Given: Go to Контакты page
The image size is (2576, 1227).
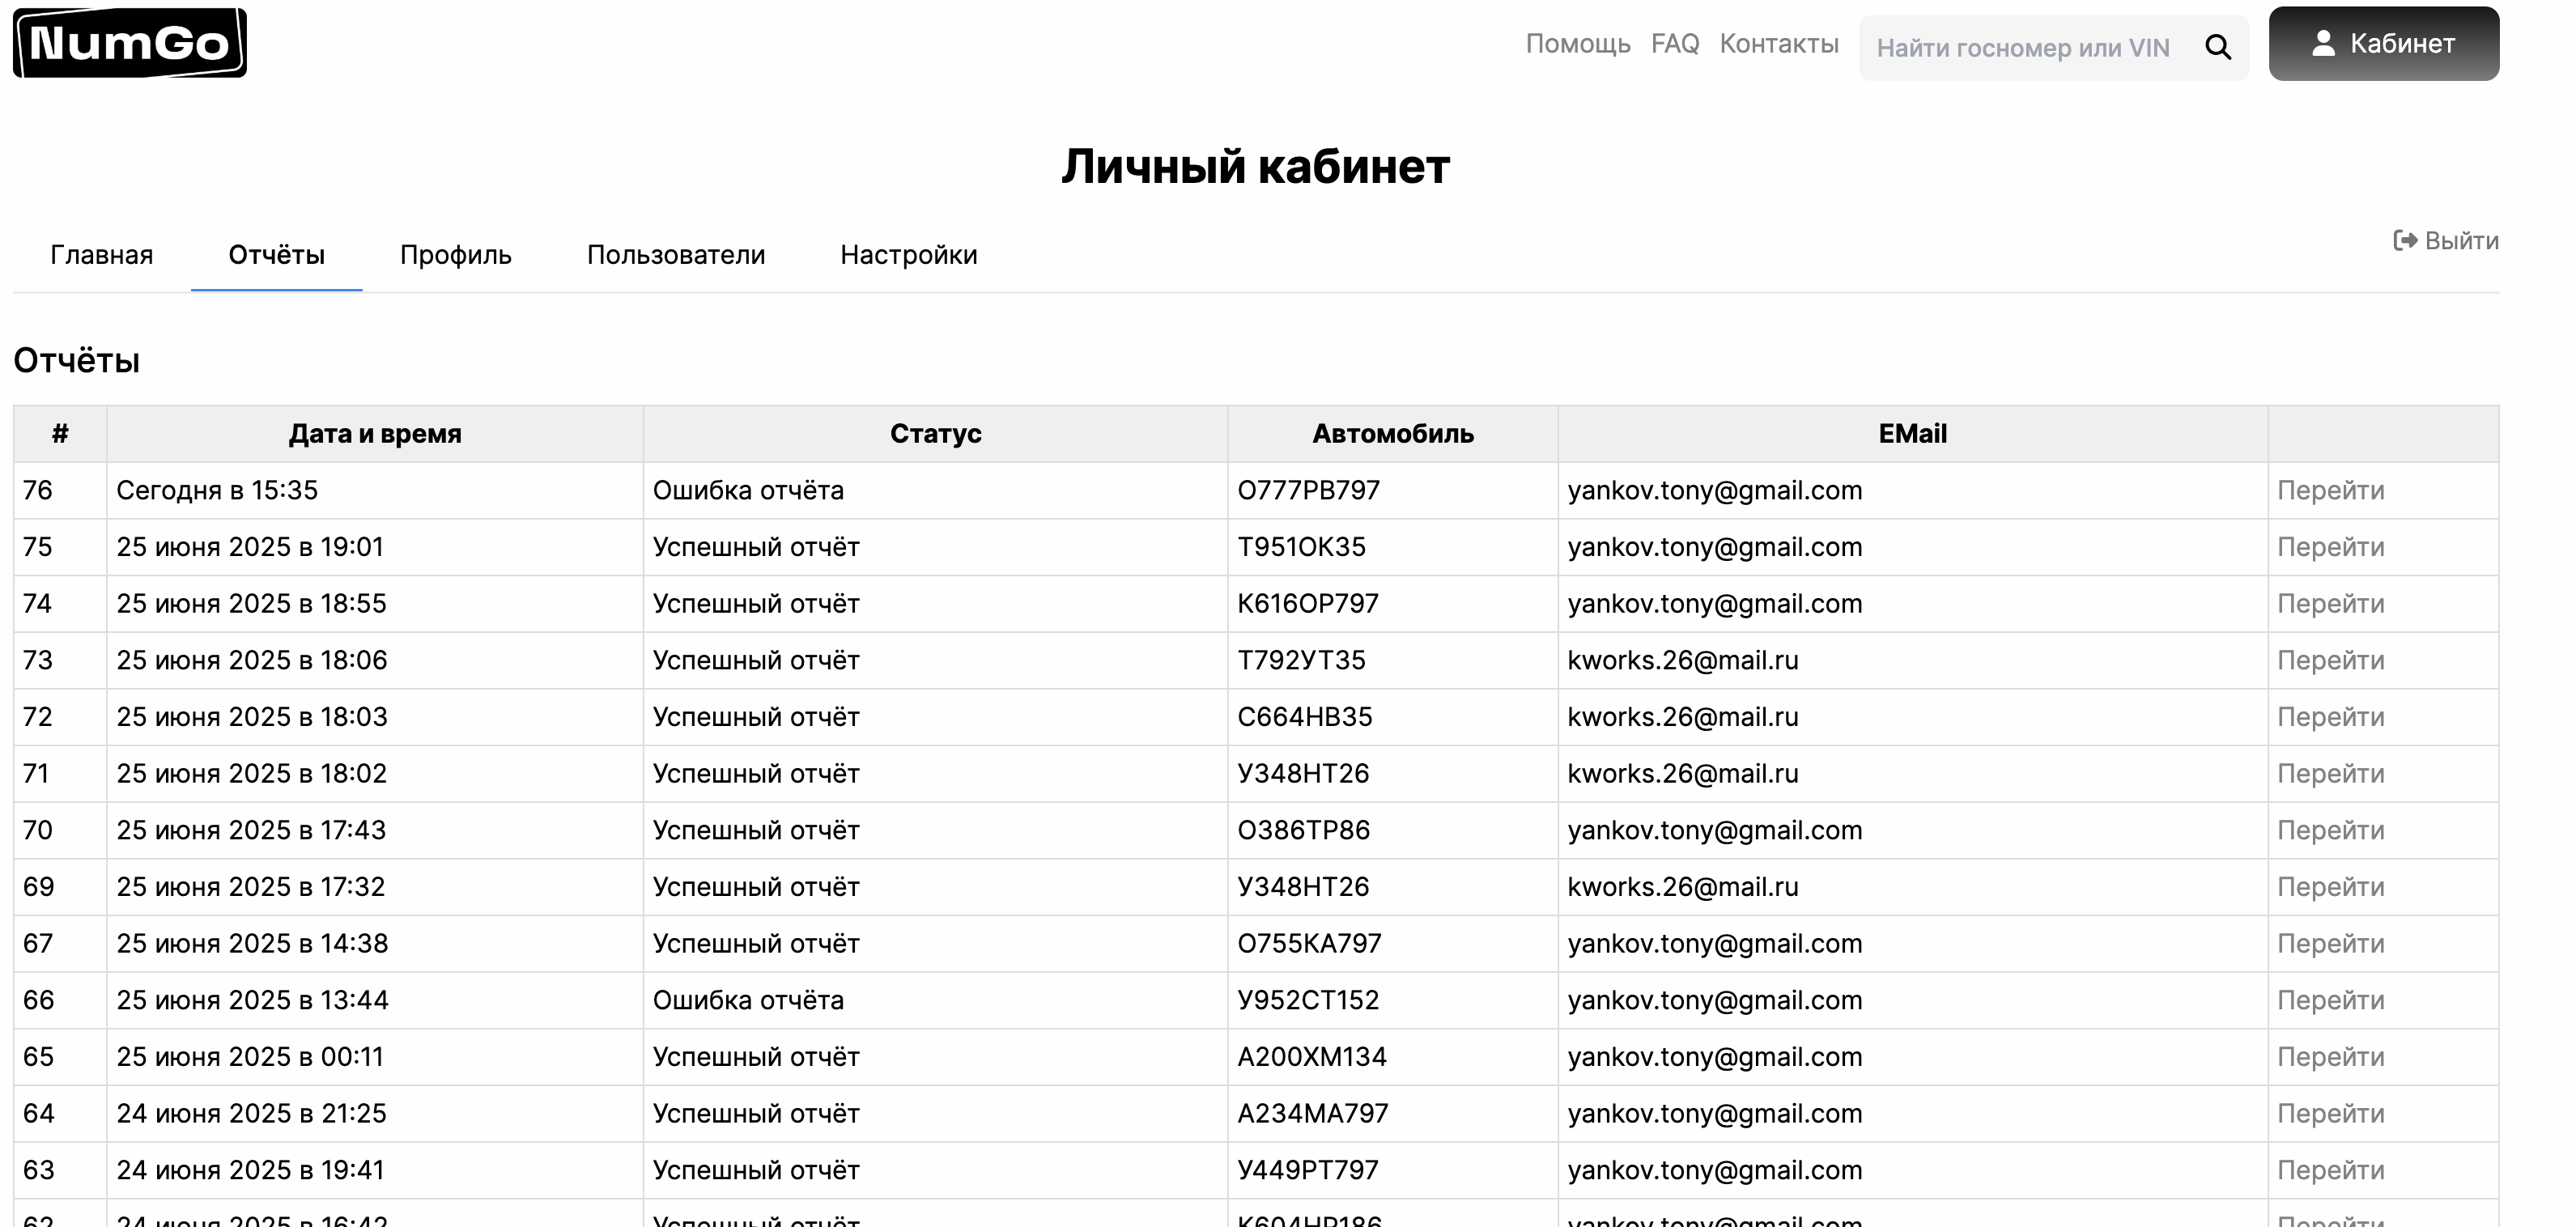Looking at the screenshot, I should 1778,43.
